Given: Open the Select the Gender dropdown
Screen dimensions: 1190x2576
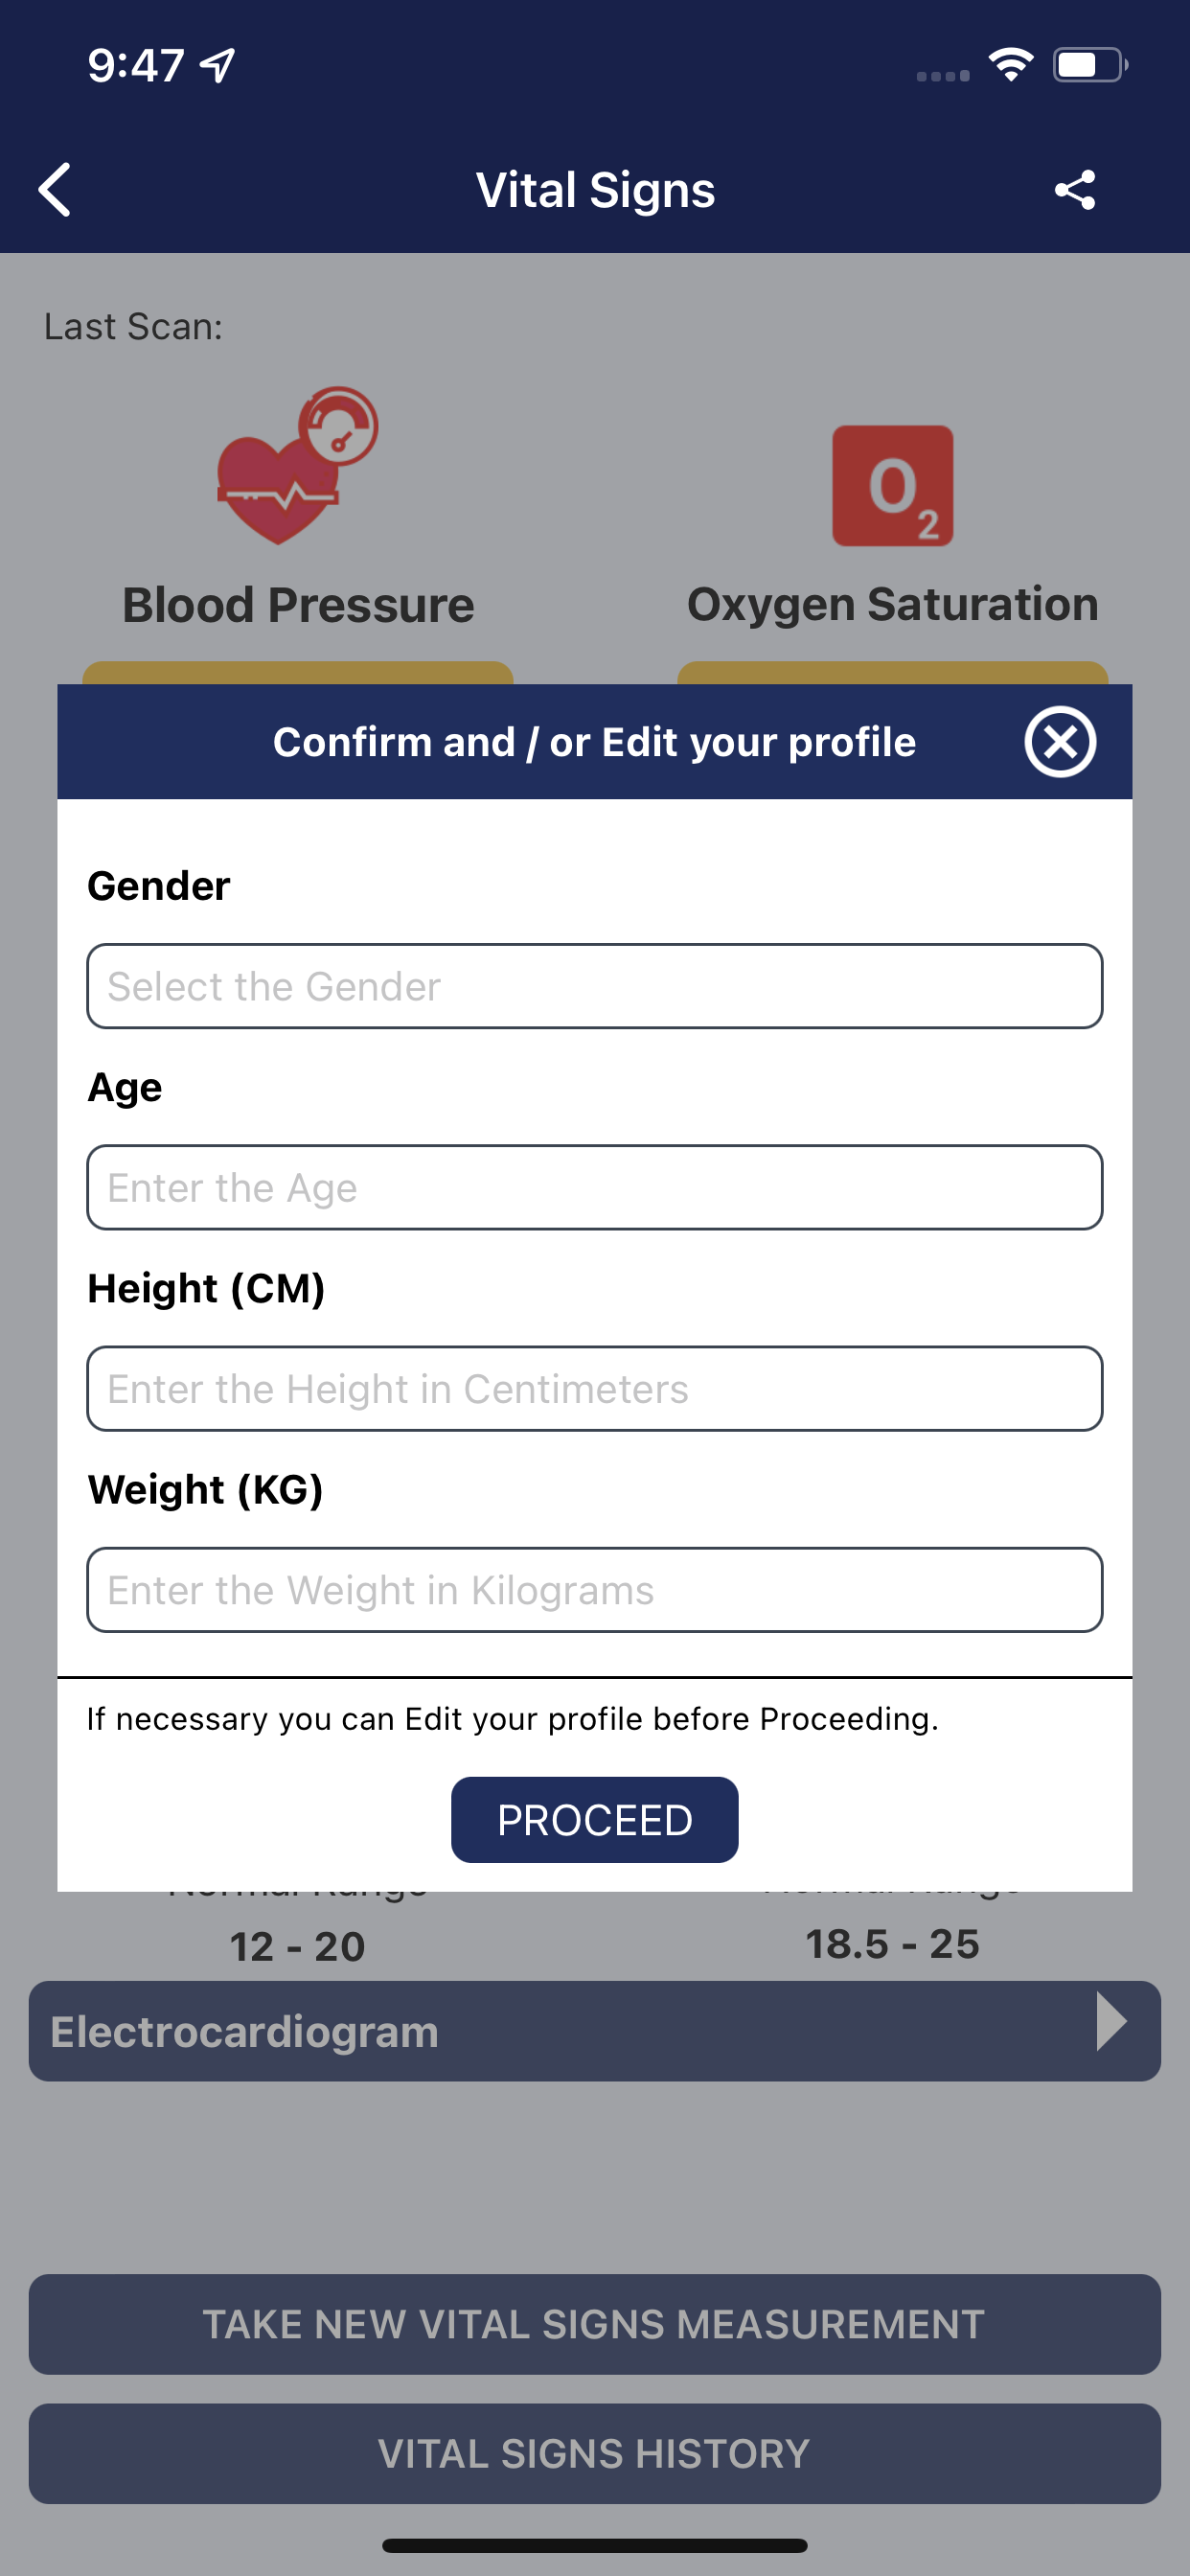Looking at the screenshot, I should pos(595,986).
